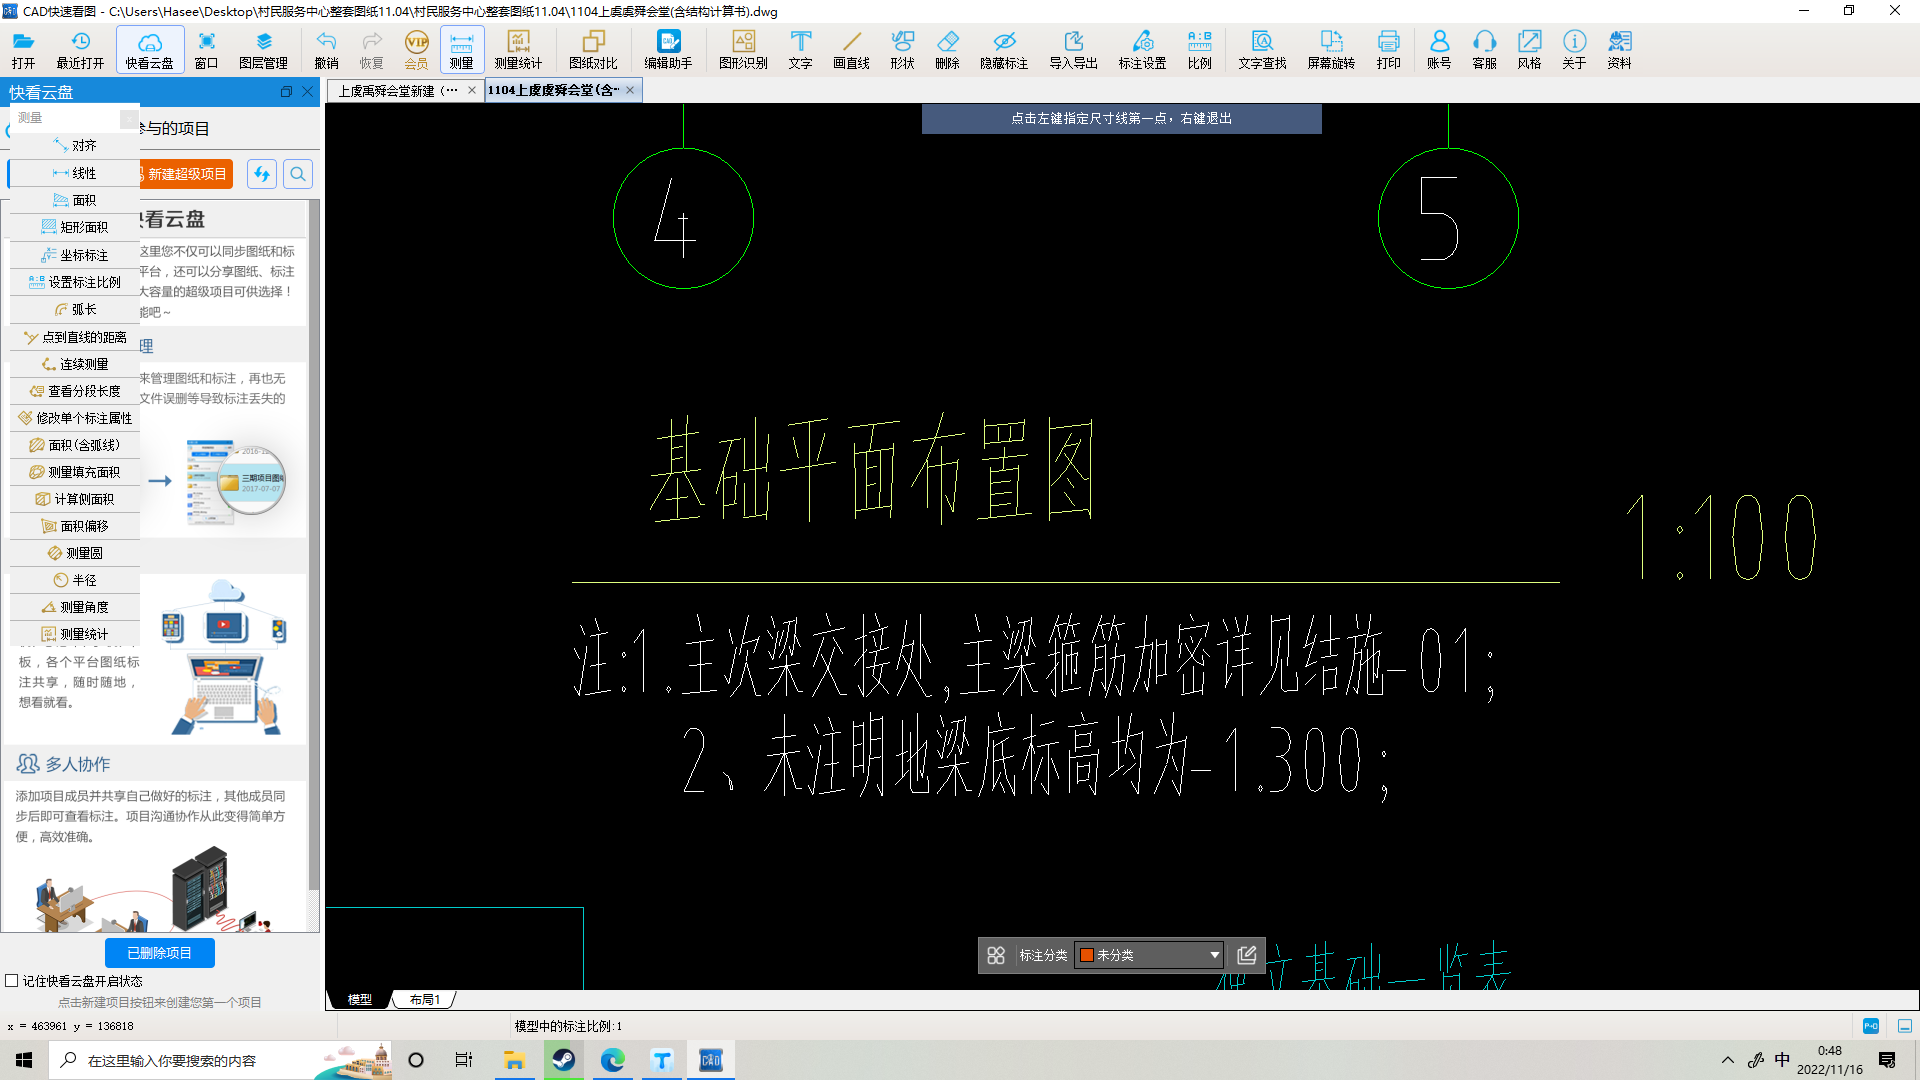Select 测量填充面积 option
Viewport: 1920px width, 1080px height.
[75, 472]
